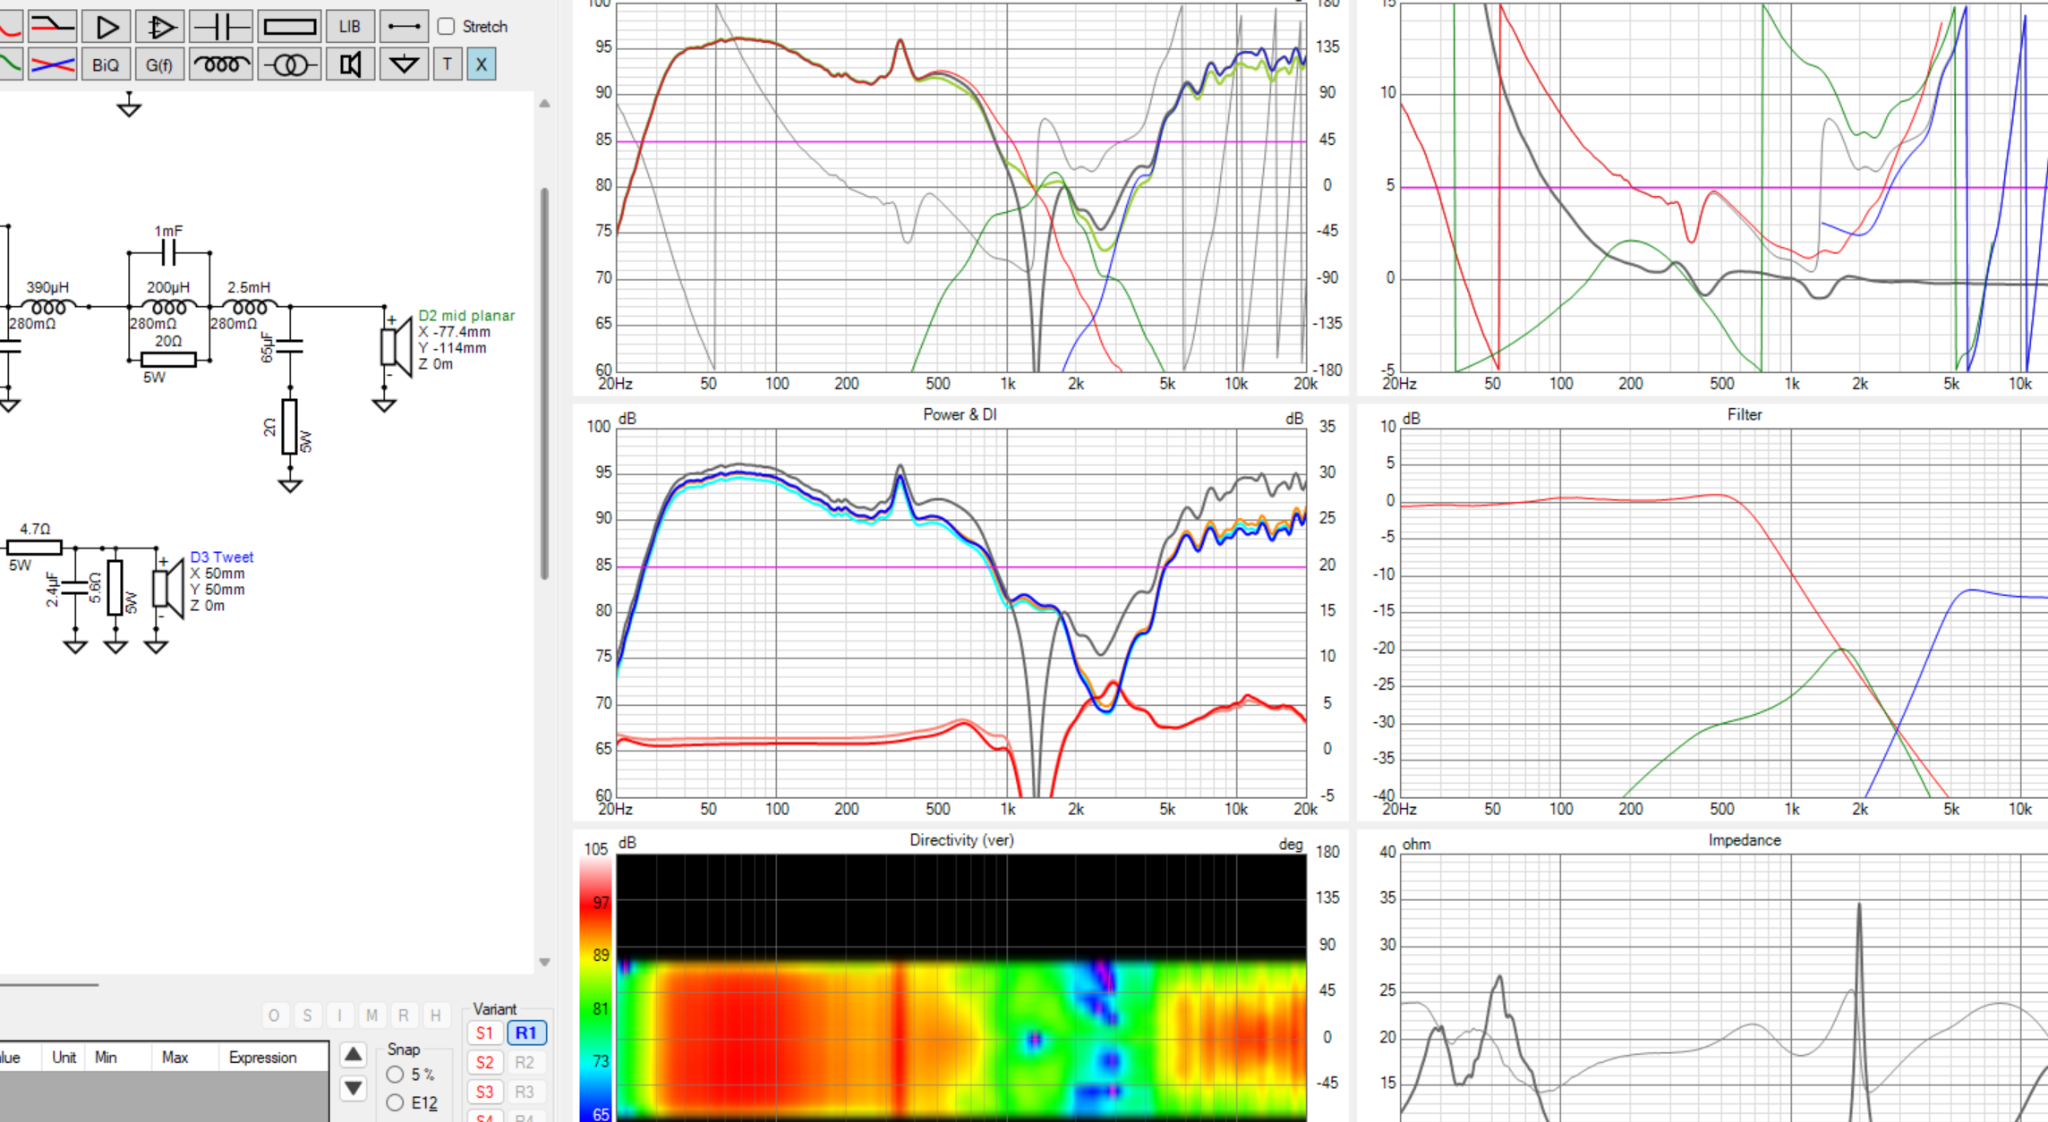Select the green curve filter tool
This screenshot has width=2048, height=1122.
(x=10, y=65)
